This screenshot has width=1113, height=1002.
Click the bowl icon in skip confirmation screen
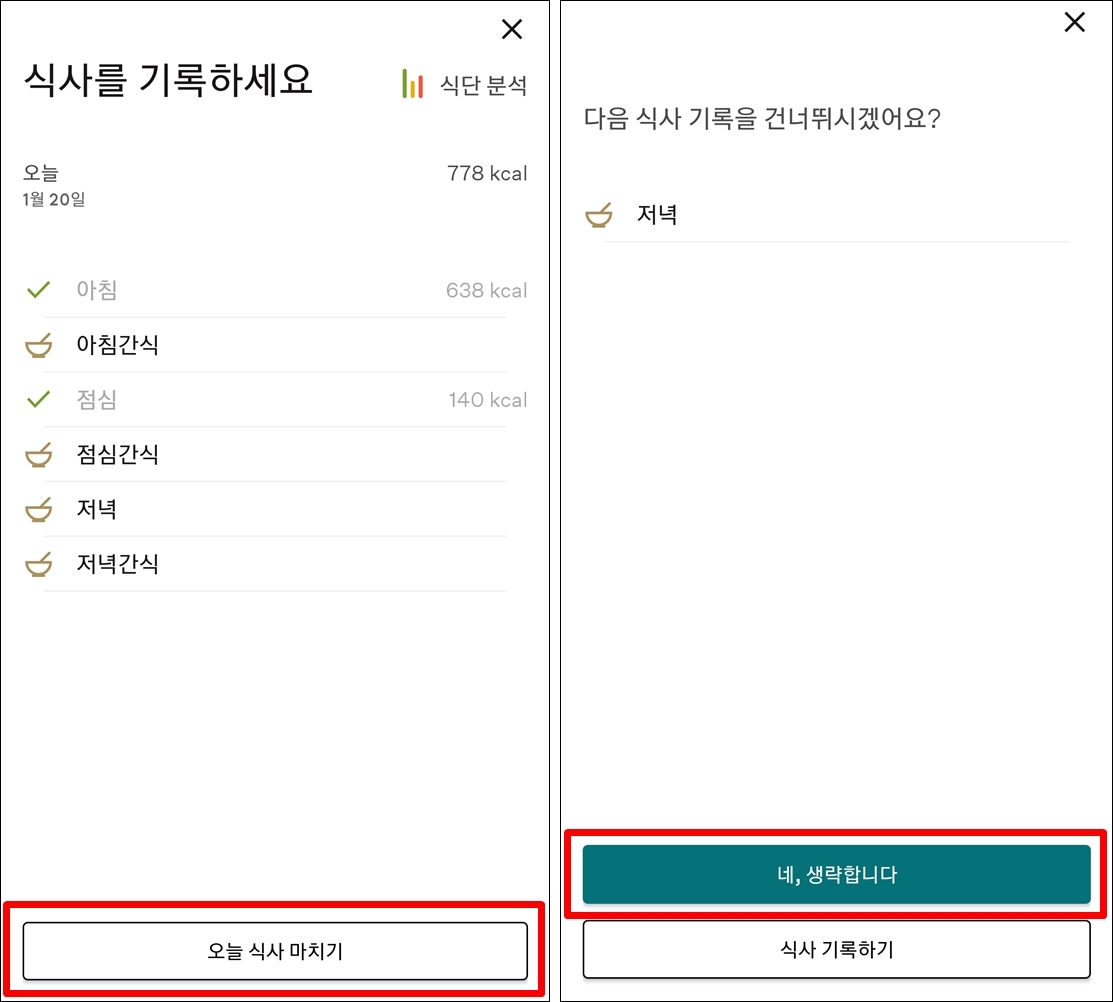tap(599, 215)
